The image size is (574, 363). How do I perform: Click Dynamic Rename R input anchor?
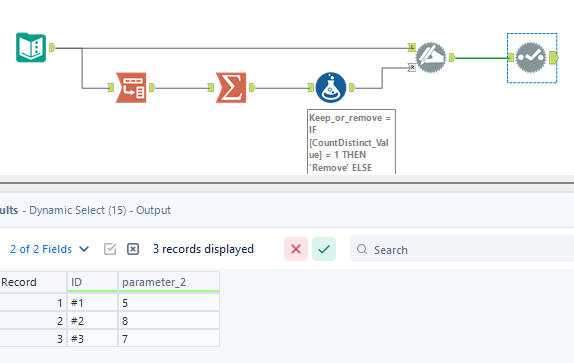412,67
